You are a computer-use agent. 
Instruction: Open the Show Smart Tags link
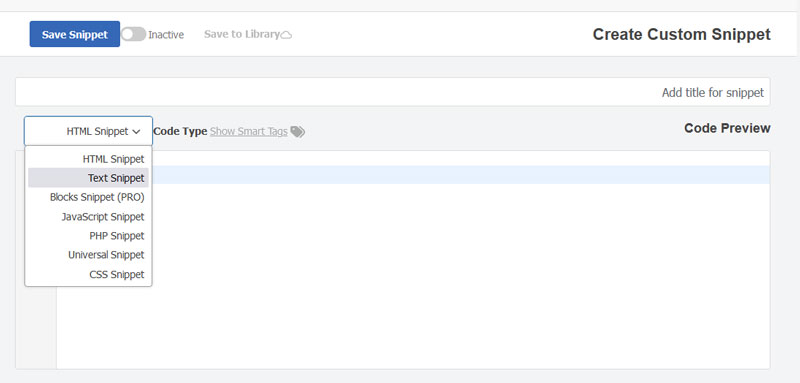248,131
